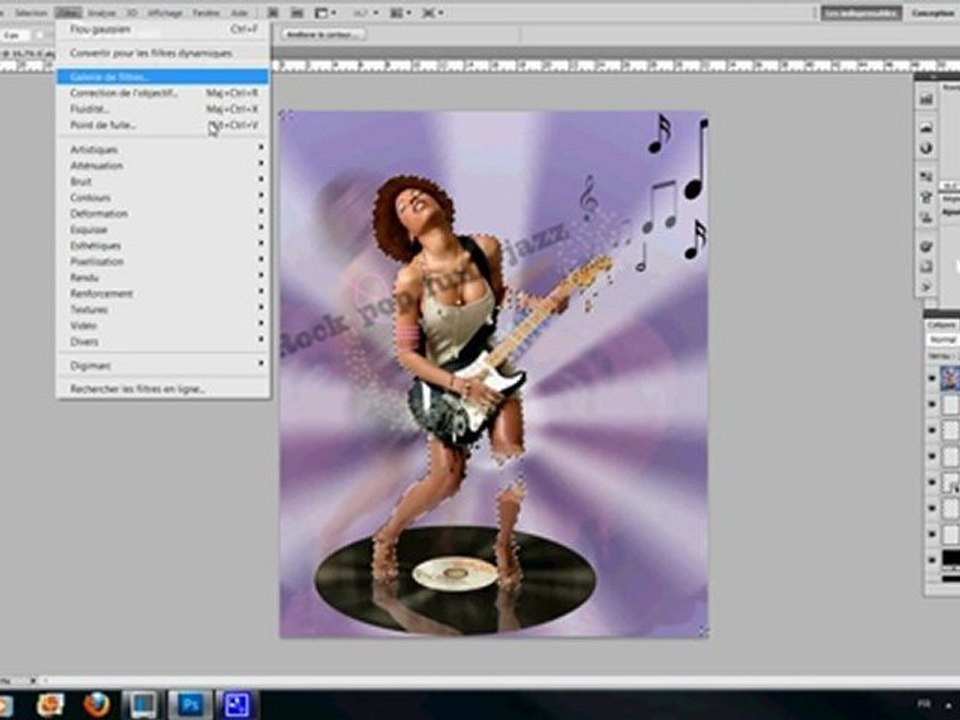Image resolution: width=960 pixels, height=720 pixels.
Task: Expand the Esthétiques filter submenu
Action: [x=162, y=246]
